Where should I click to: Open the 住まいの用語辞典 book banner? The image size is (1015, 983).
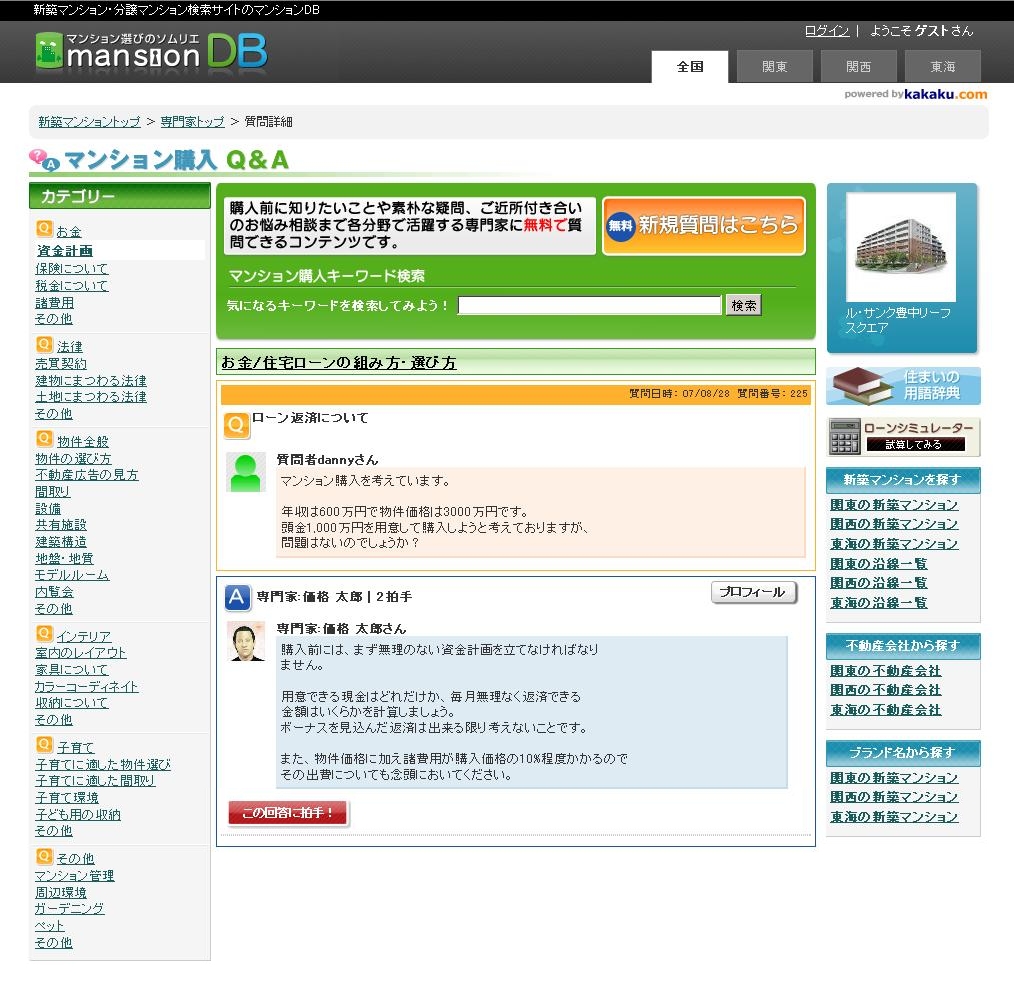click(x=903, y=385)
